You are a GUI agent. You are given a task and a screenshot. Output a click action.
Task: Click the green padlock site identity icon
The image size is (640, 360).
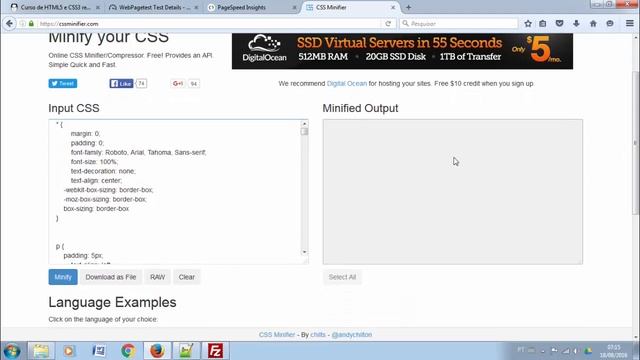(x=31, y=24)
